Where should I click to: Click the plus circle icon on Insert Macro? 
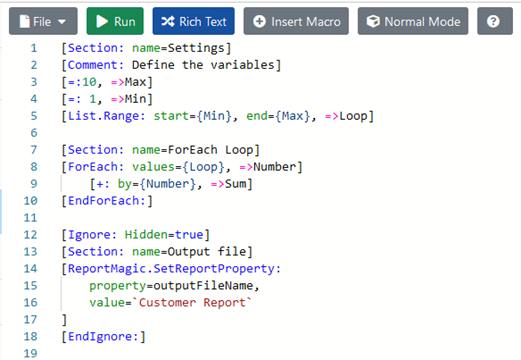click(259, 22)
